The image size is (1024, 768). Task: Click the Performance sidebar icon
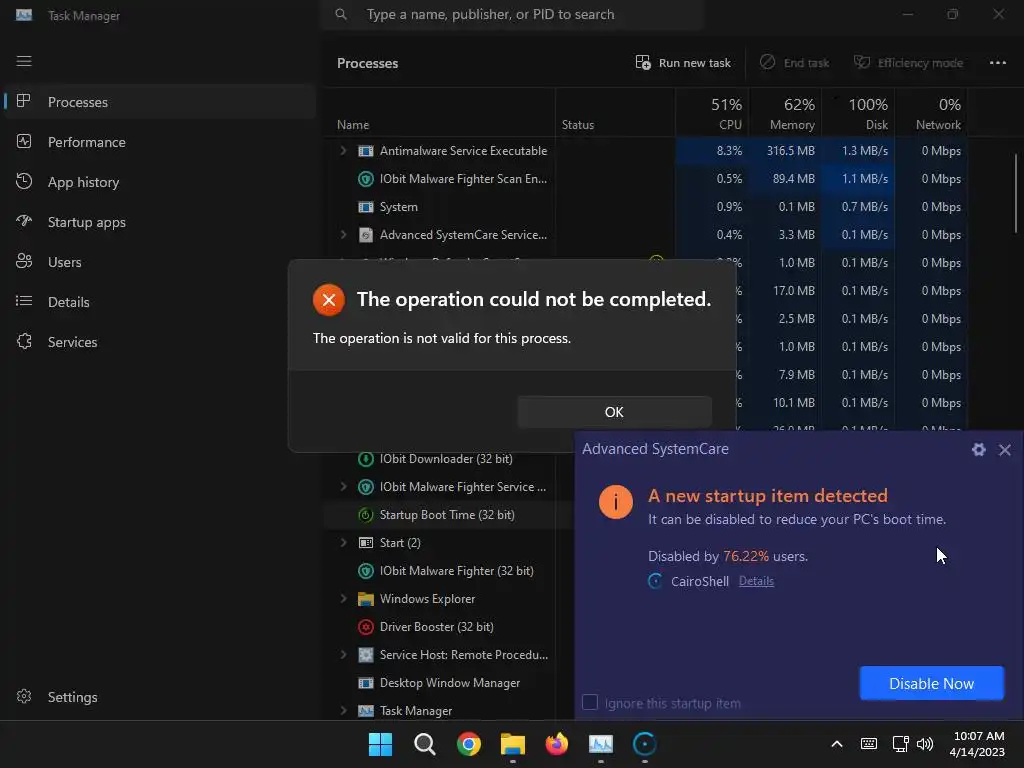(x=24, y=141)
